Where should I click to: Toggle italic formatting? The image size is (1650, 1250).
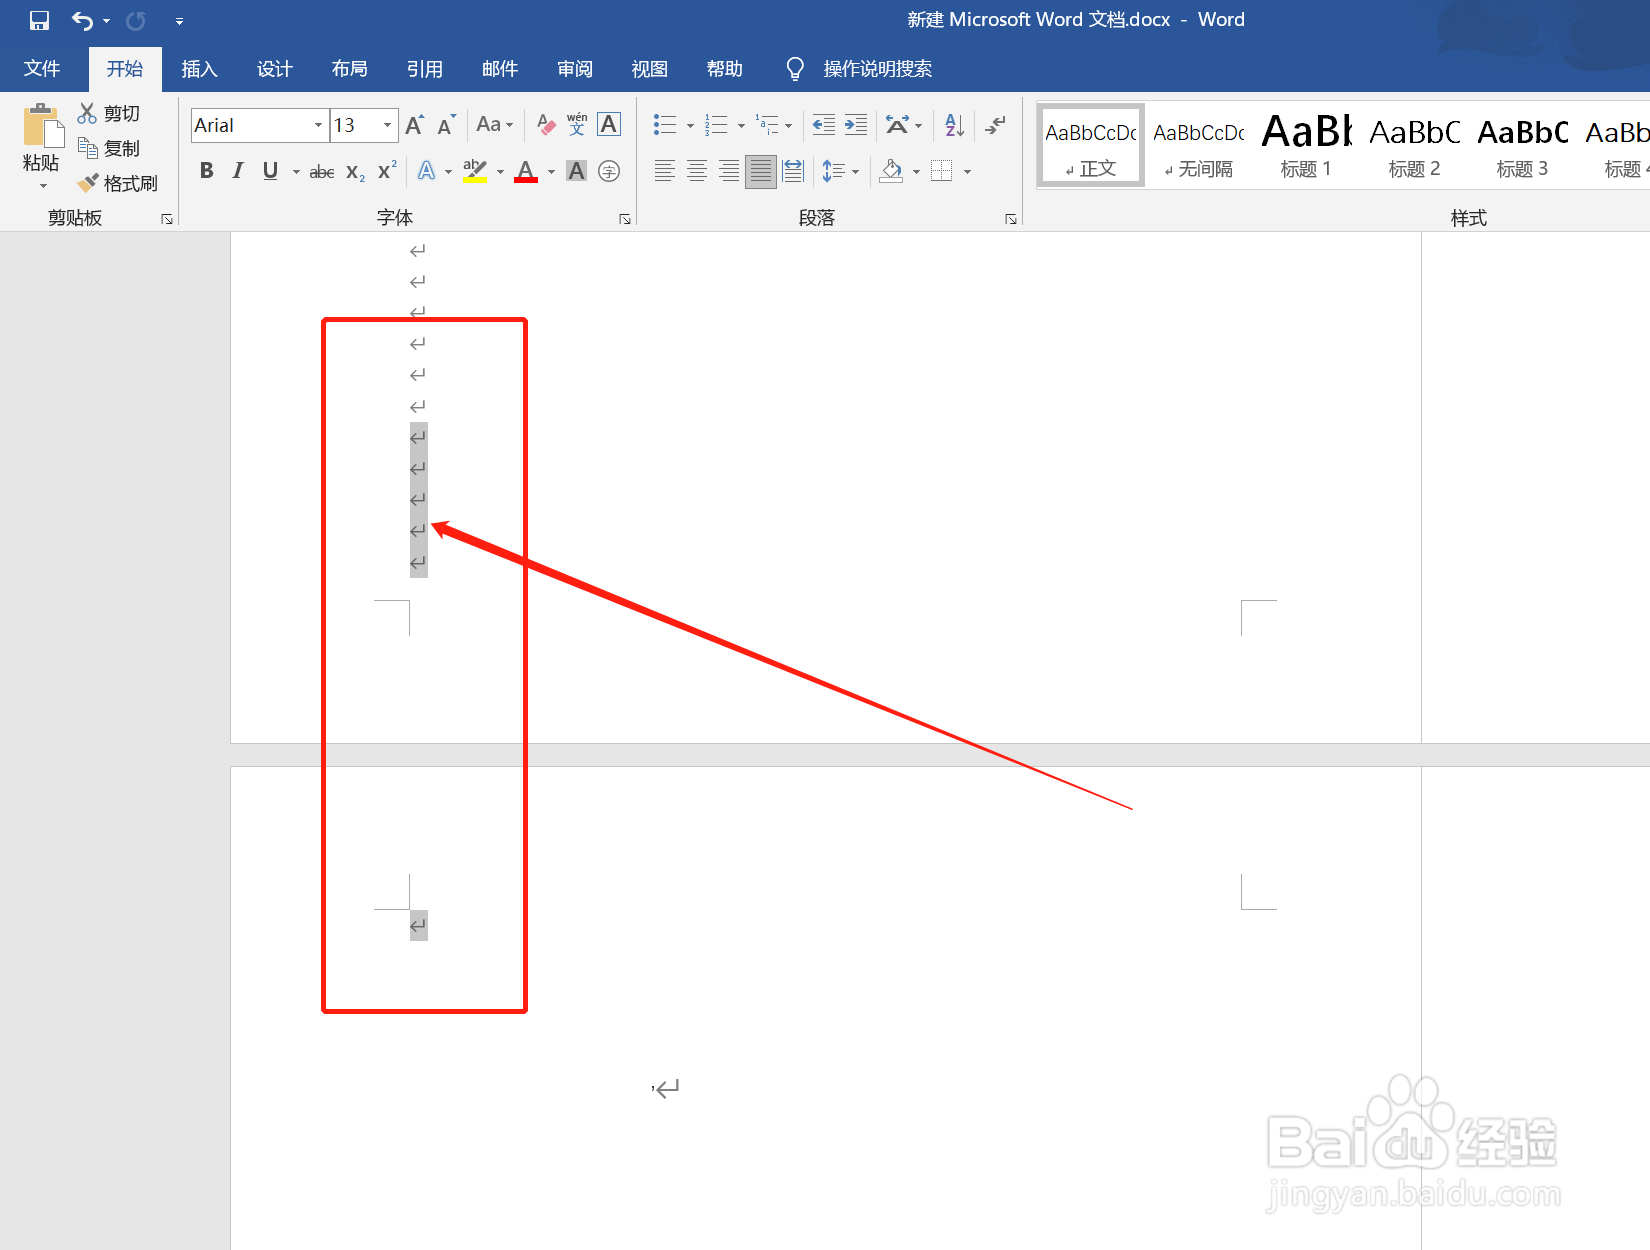[238, 171]
